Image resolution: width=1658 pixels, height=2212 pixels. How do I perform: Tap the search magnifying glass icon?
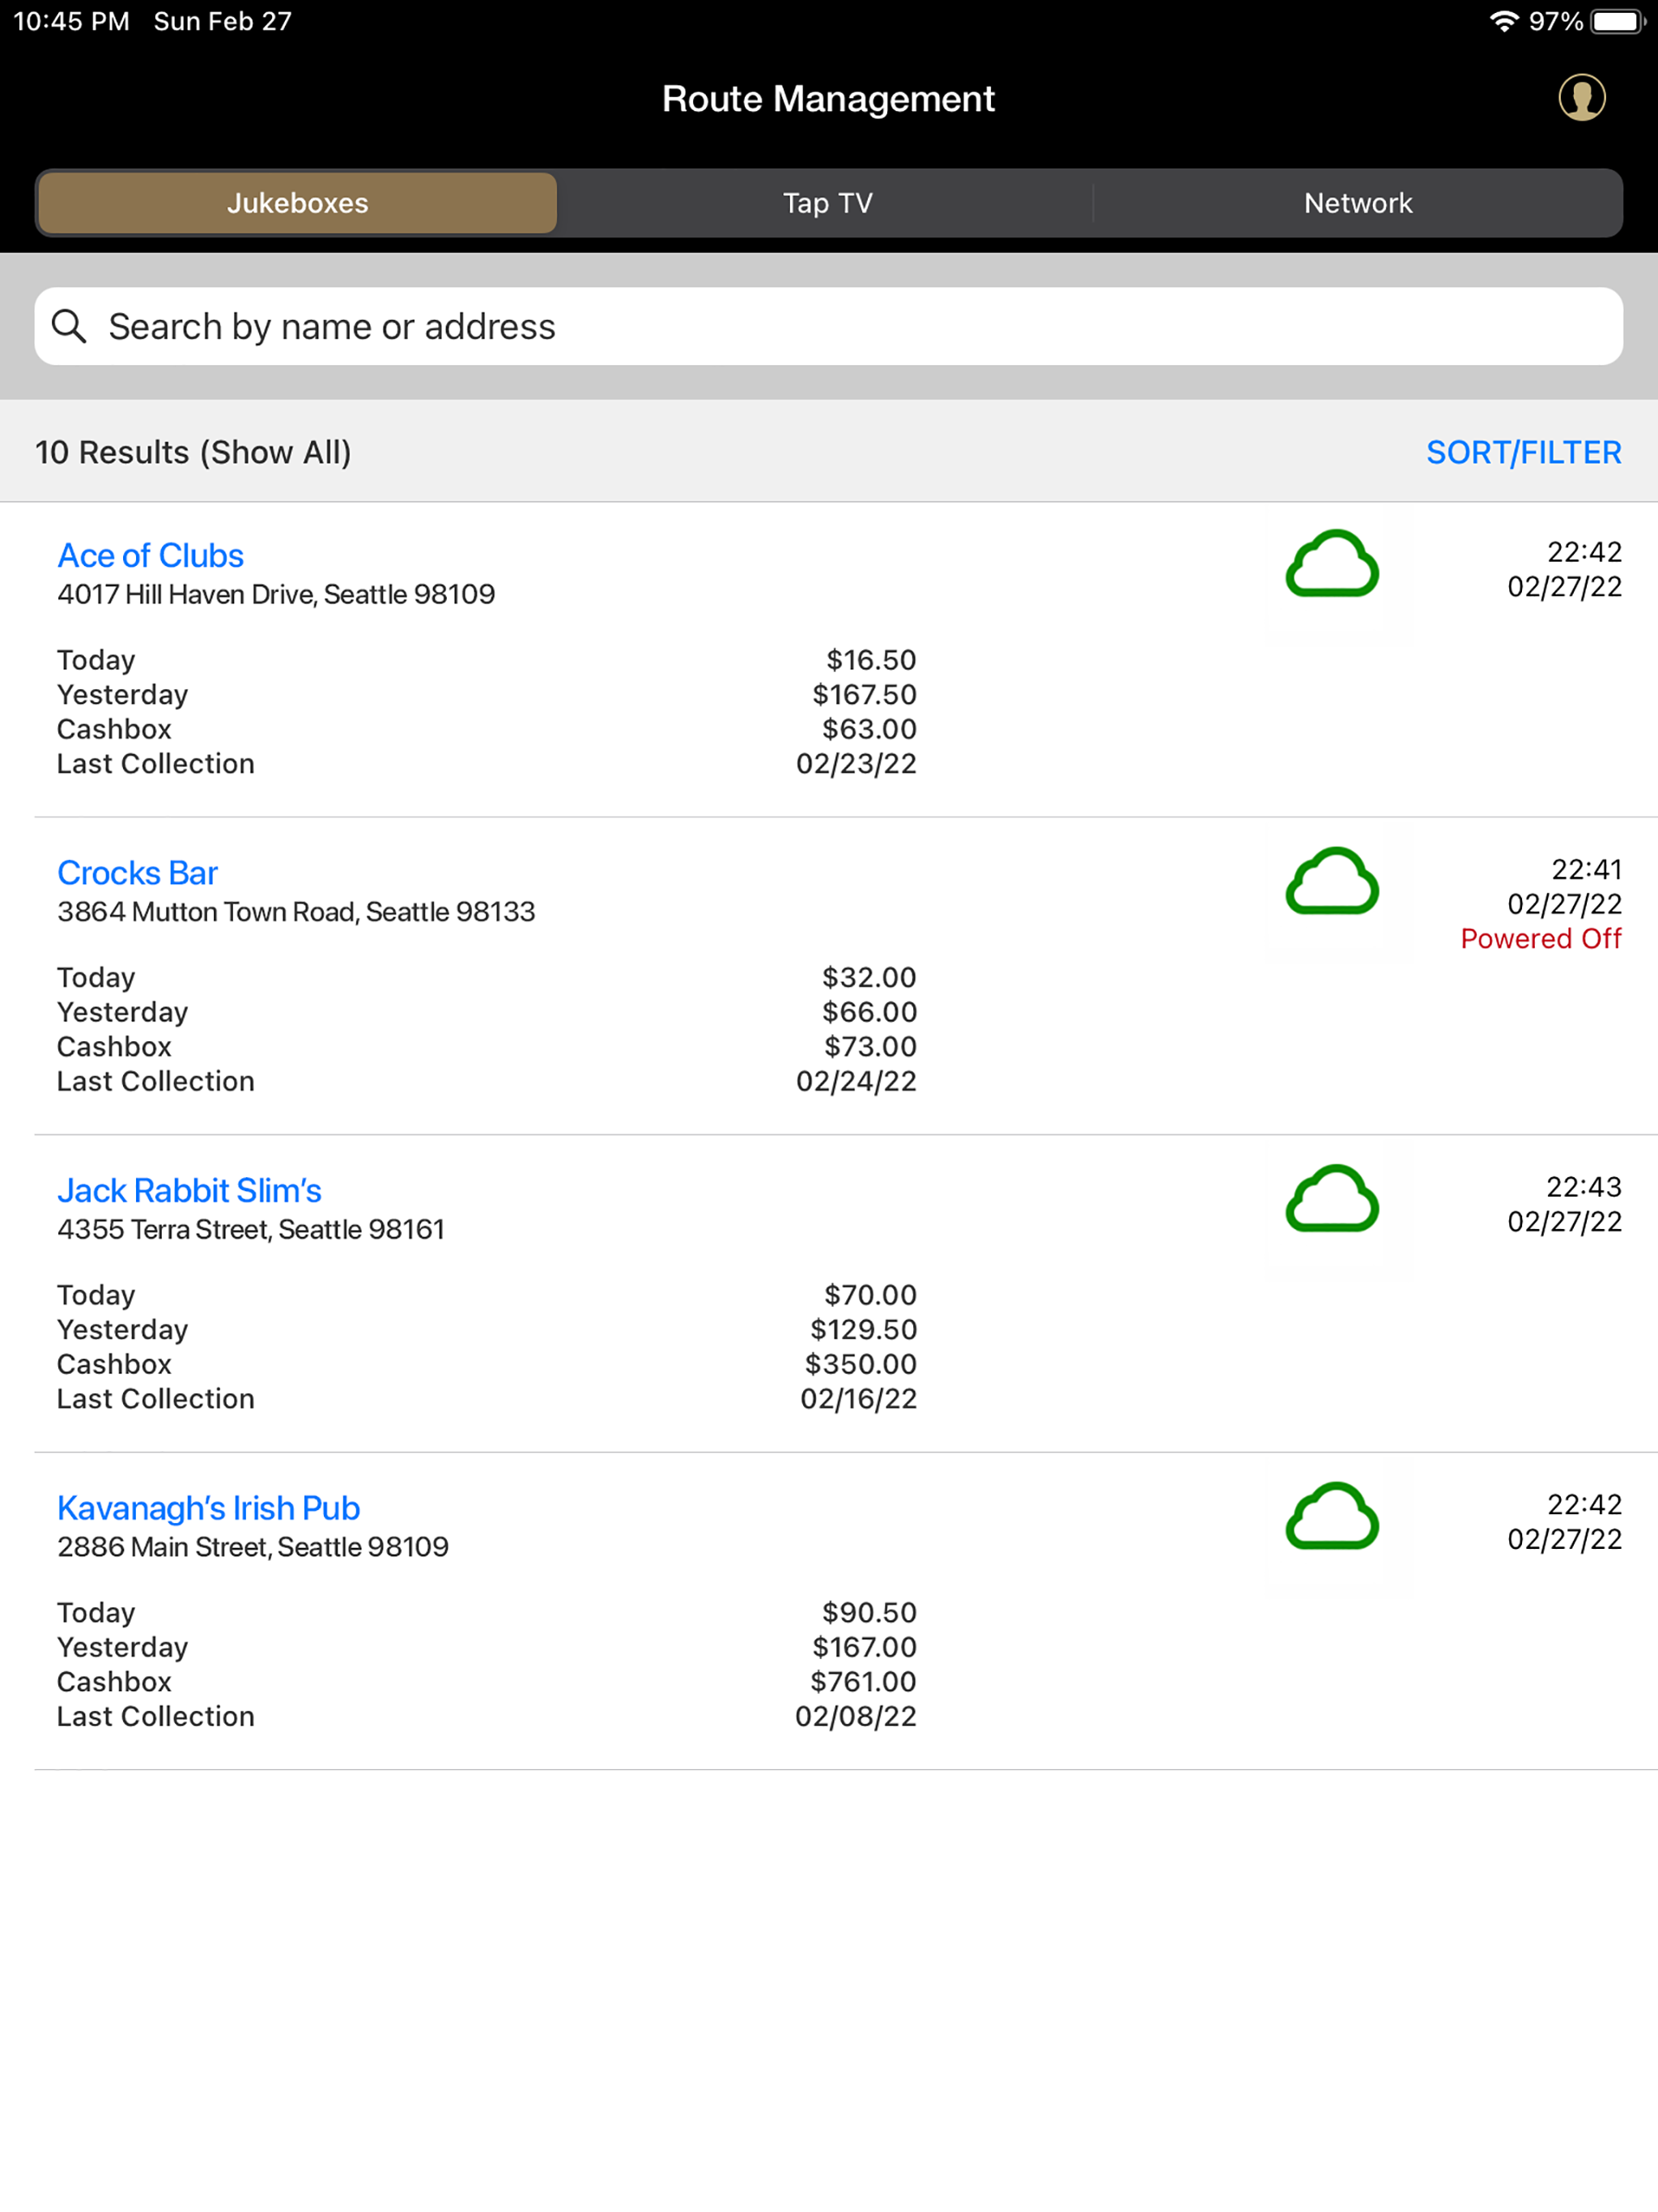69,326
